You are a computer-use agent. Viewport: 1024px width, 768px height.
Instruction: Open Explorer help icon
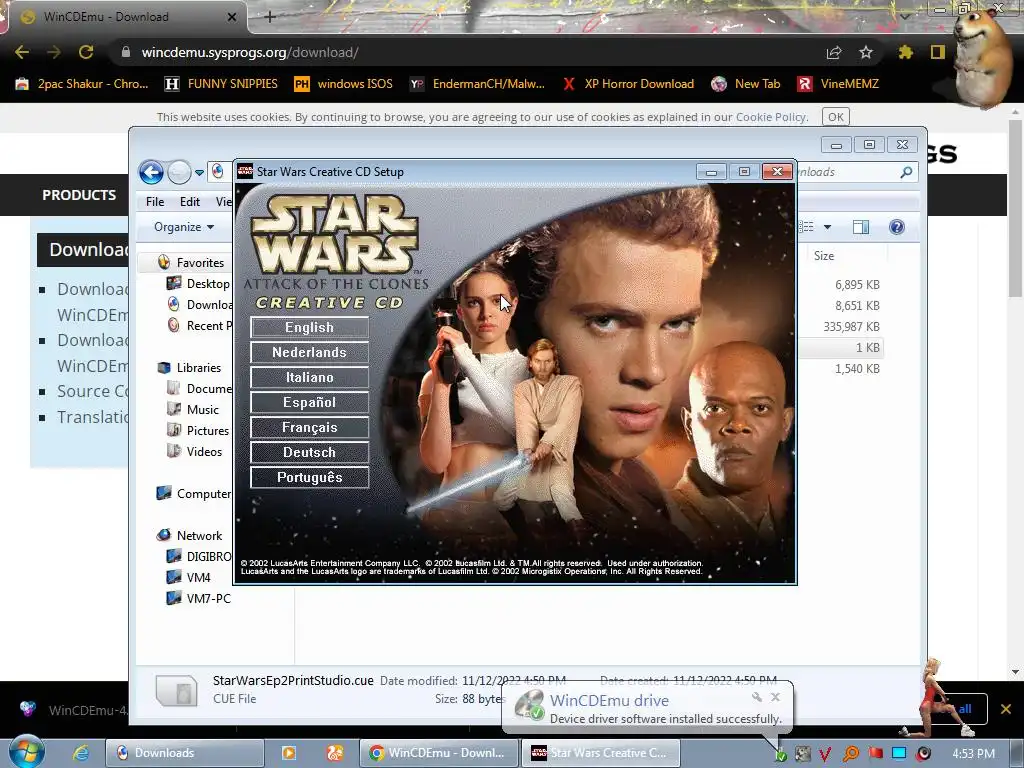[897, 227]
